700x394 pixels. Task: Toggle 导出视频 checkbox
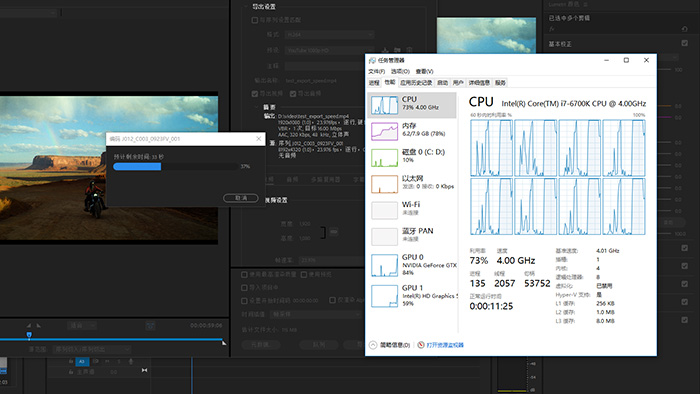pos(254,94)
